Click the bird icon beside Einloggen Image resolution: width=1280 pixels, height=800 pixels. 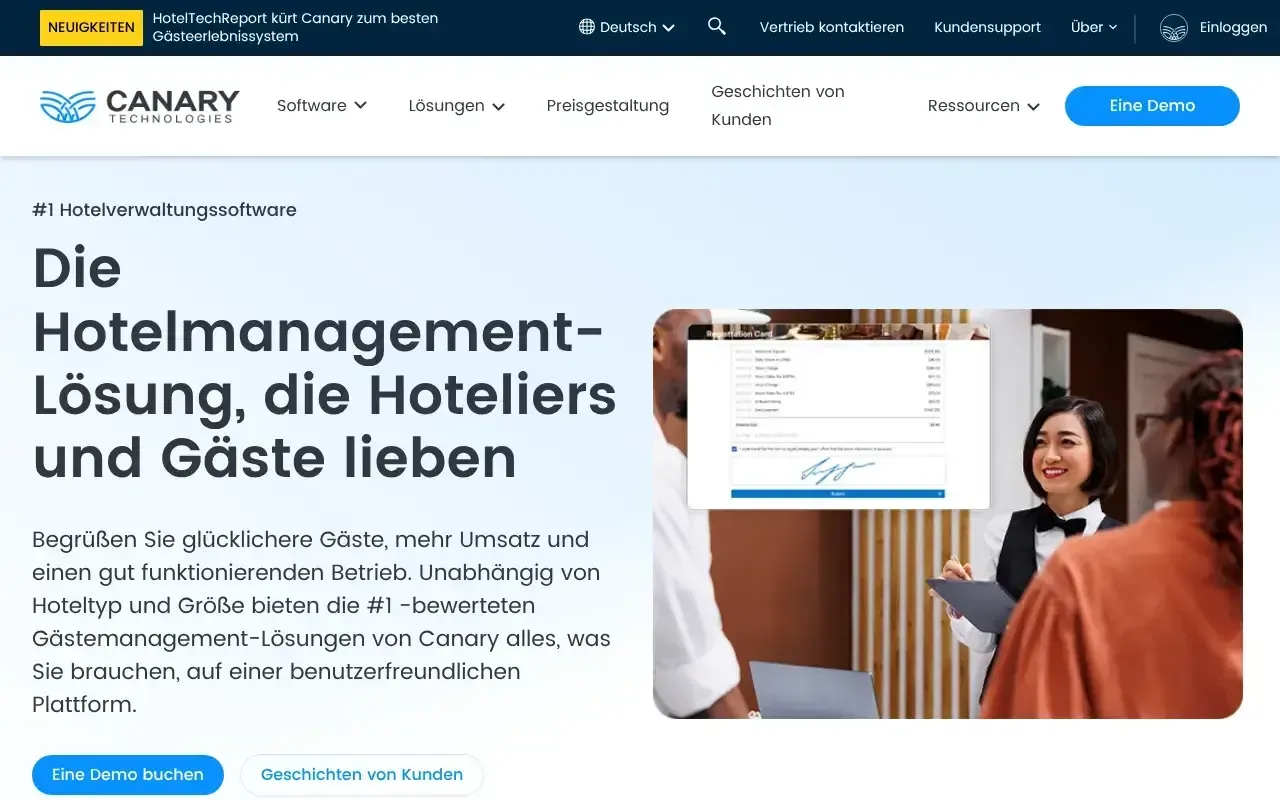1173,28
